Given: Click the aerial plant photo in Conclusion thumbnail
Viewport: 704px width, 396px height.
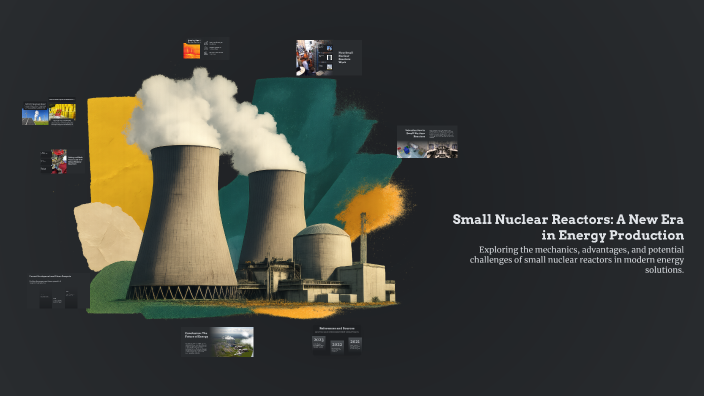Looking at the screenshot, I should pyautogui.click(x=232, y=342).
